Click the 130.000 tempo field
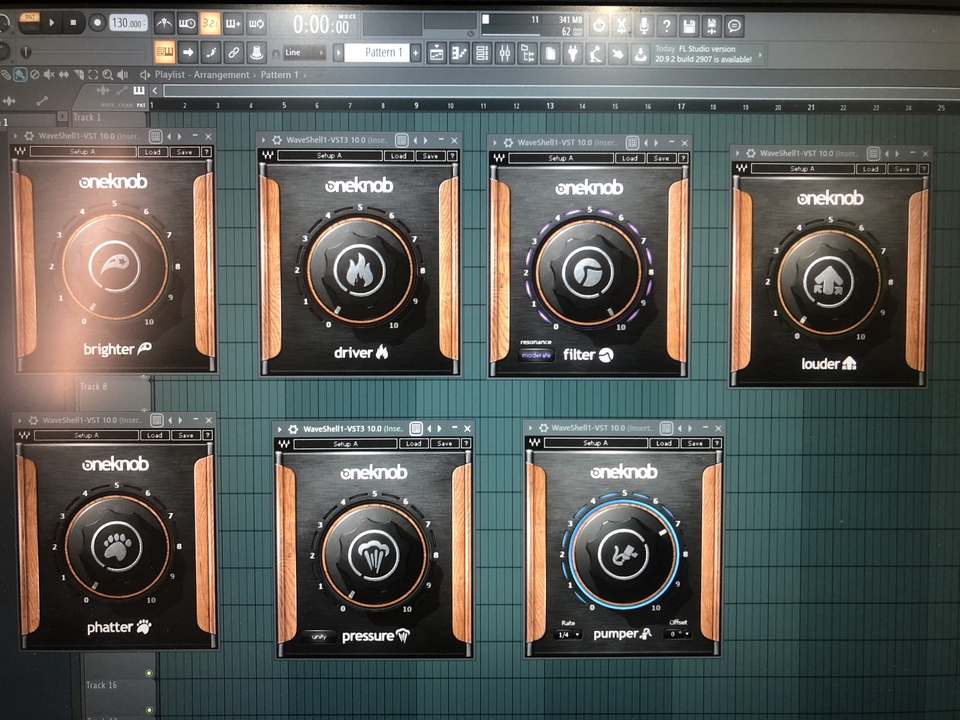960x720 pixels. (128, 23)
